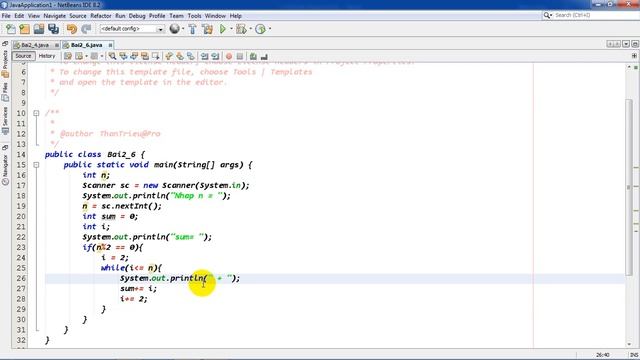
Task: Collapse the Javadoc comment fold at line 10
Action: pyautogui.click(x=36, y=113)
